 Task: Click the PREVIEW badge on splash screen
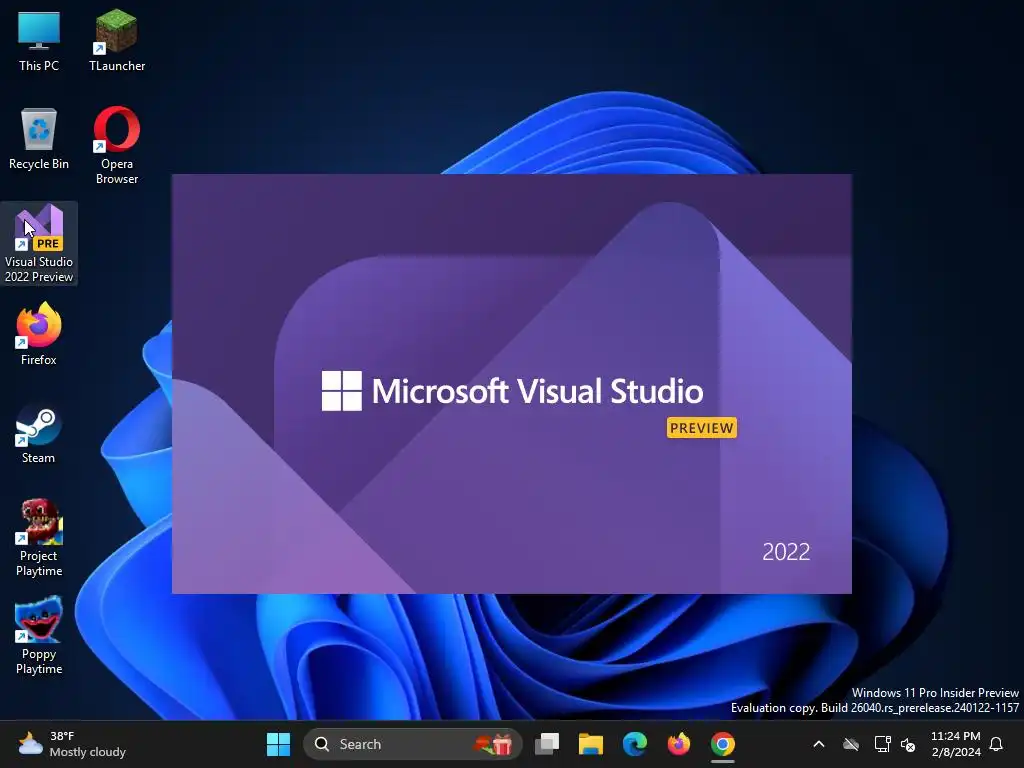[701, 428]
